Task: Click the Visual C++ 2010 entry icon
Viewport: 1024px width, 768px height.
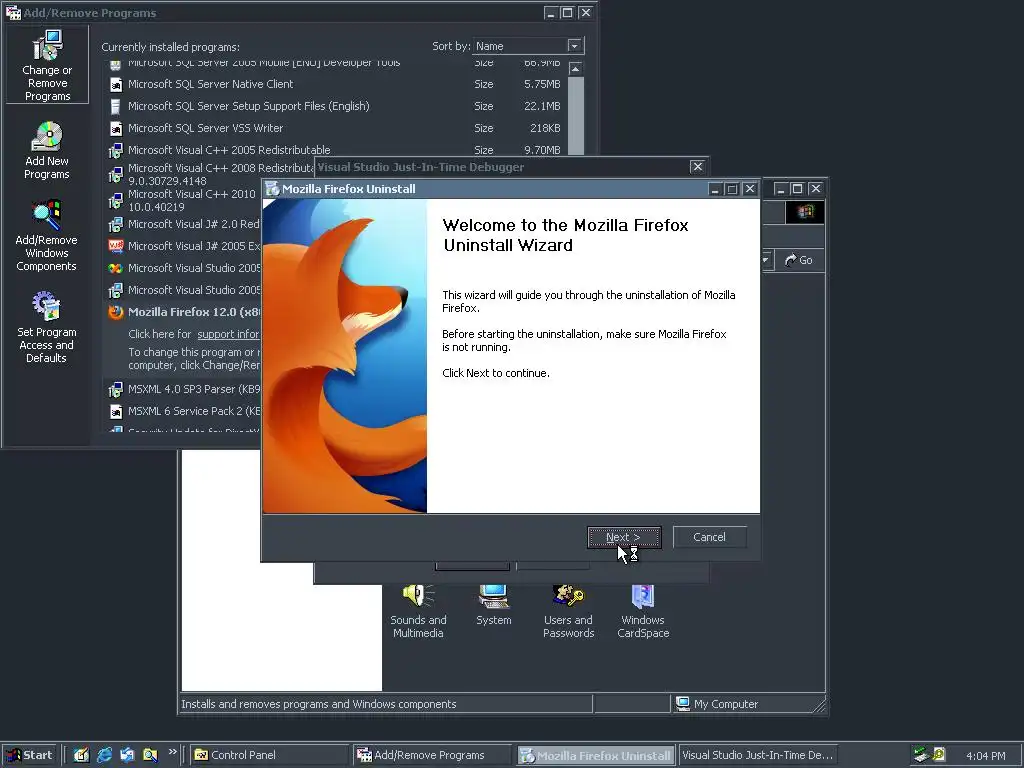Action: click(x=116, y=200)
